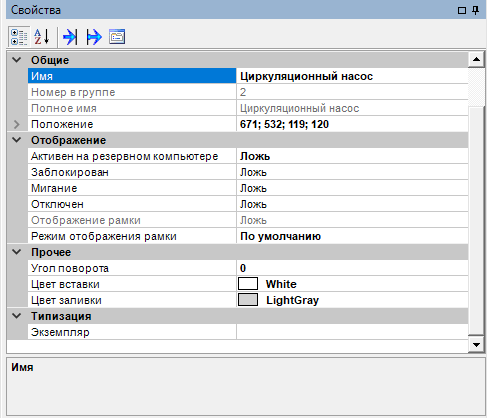Toggle the Свойства panel window position icon

pos(462,11)
